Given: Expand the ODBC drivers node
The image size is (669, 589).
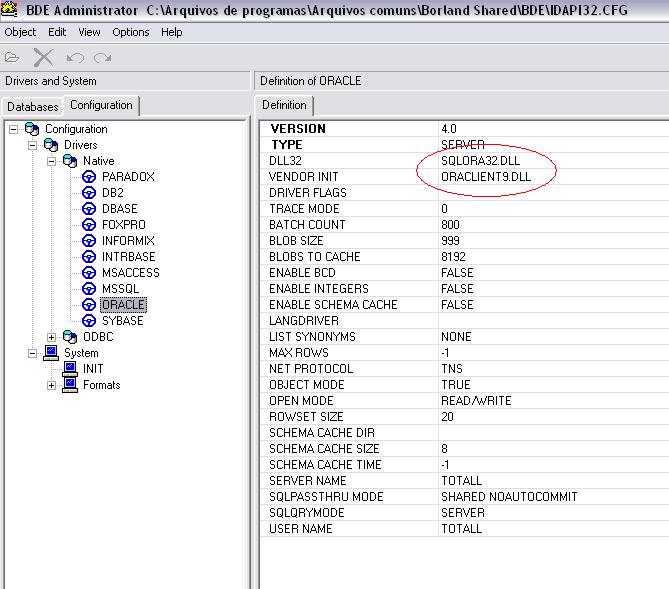Looking at the screenshot, I should (x=52, y=337).
